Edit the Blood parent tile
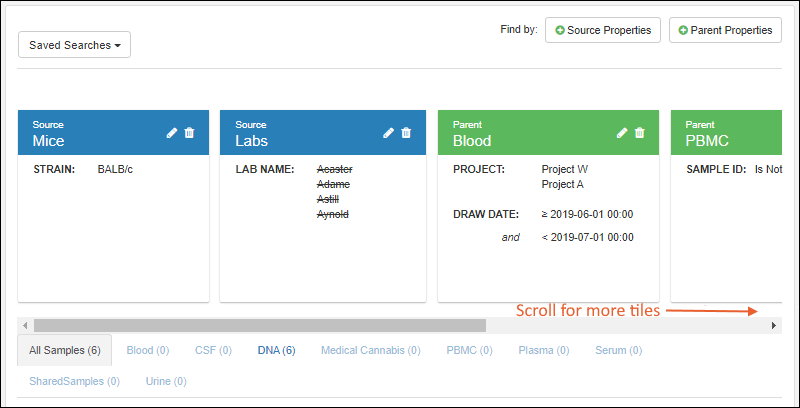 point(622,133)
